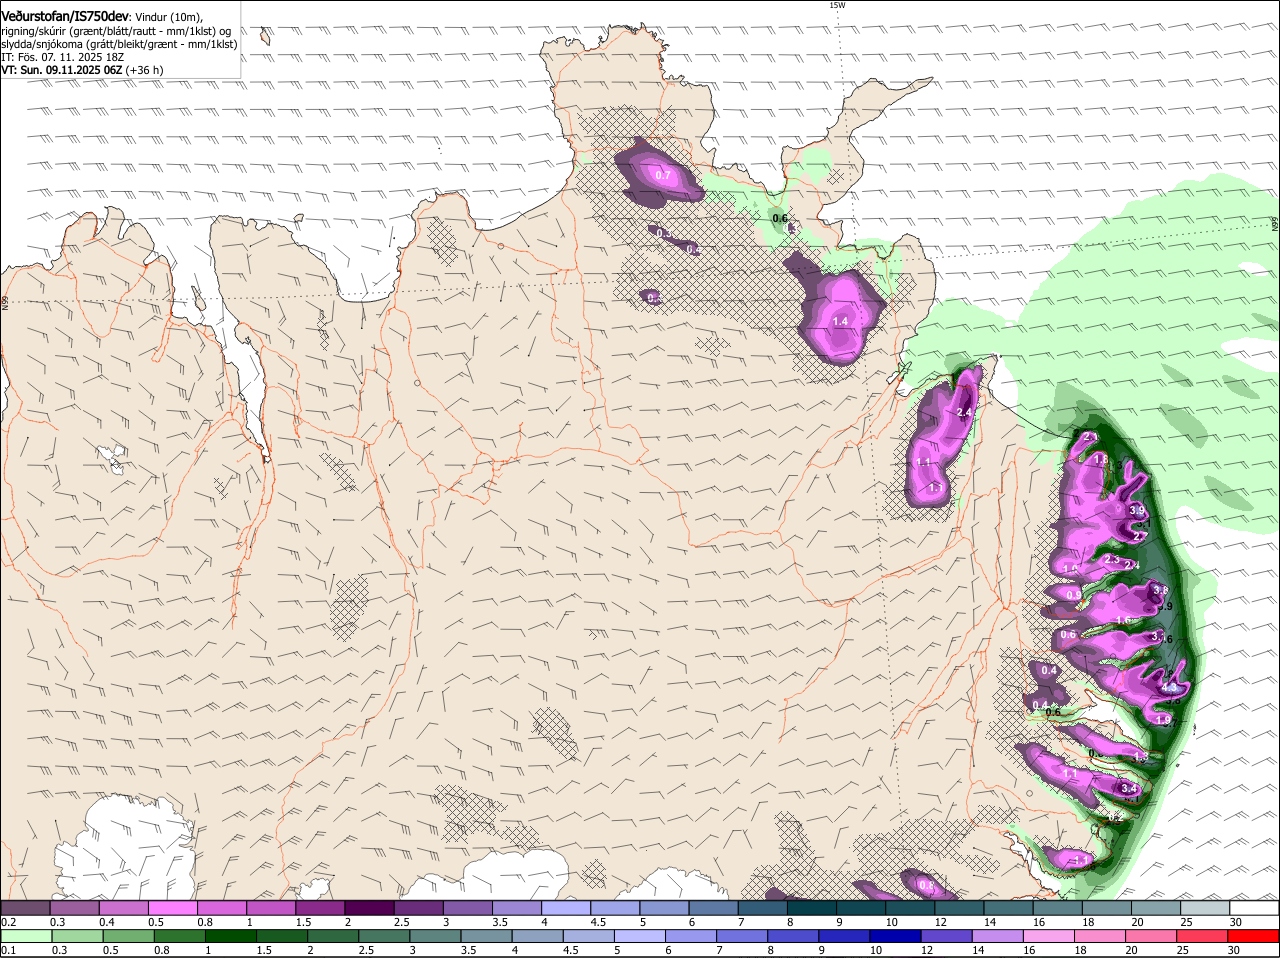This screenshot has height=958, width=1280.
Task: Select upper legend swatch between 18 and 20
Action: pos(1107,908)
